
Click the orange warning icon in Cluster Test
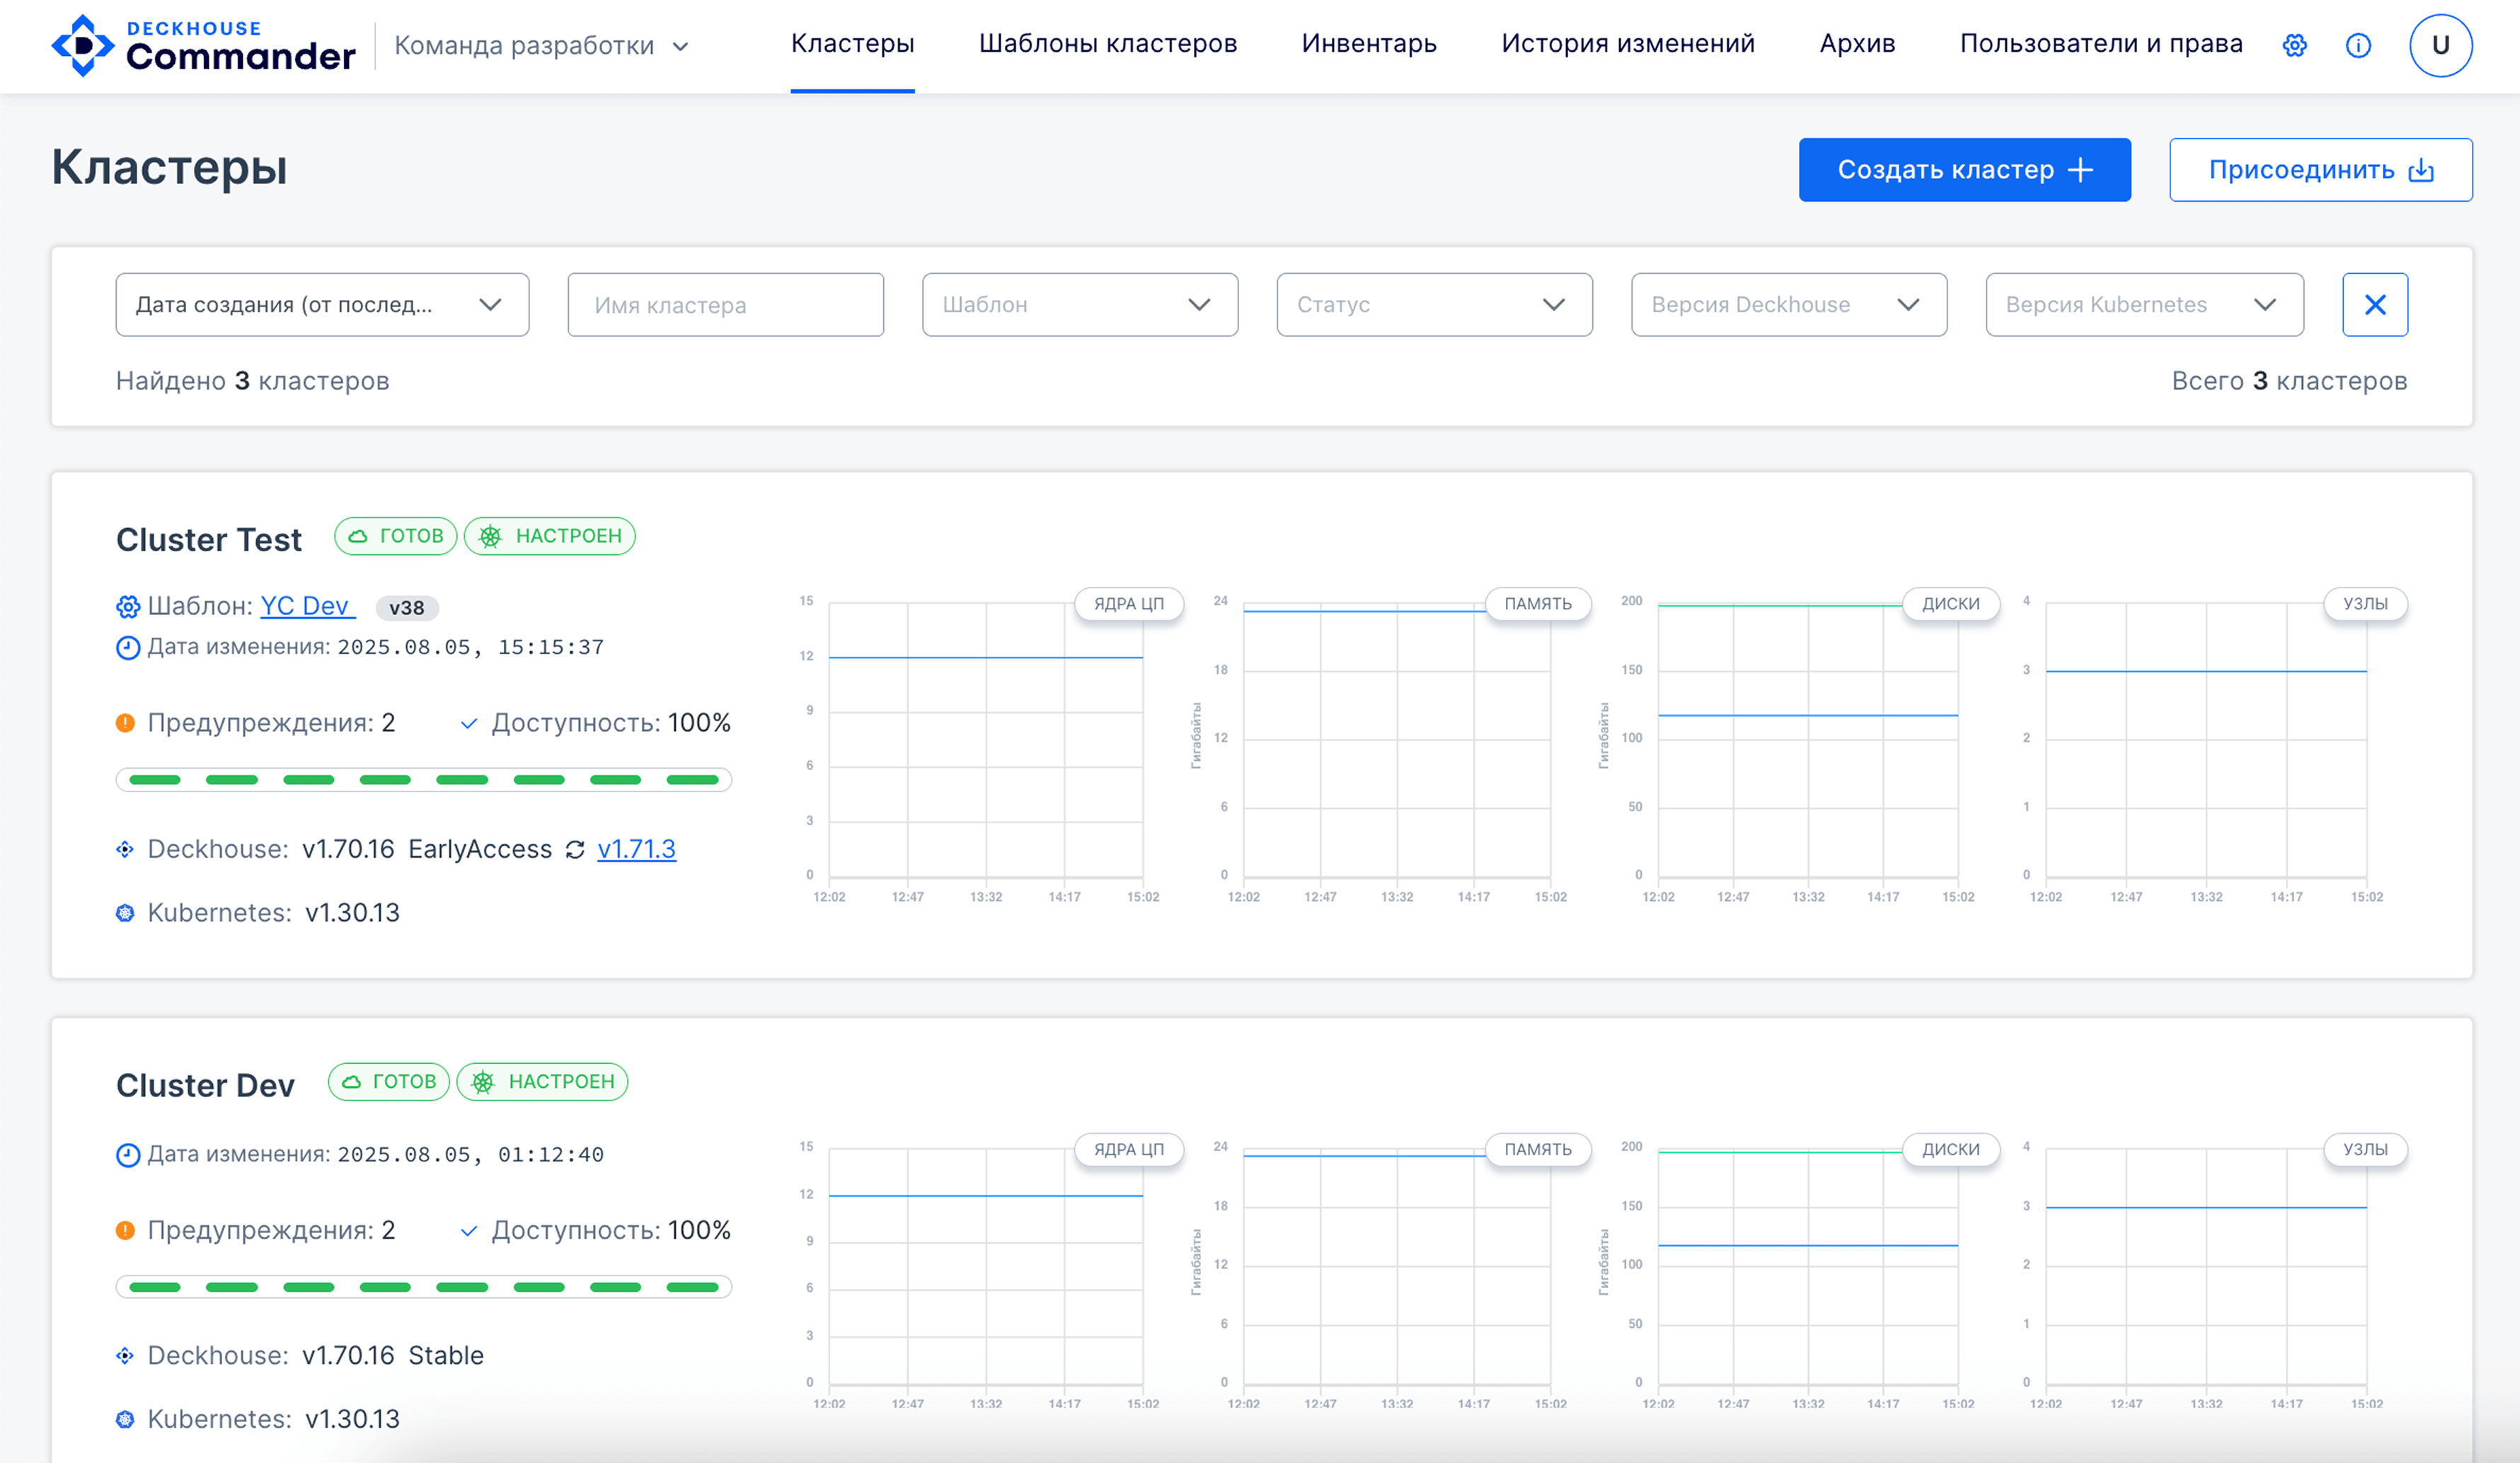pyautogui.click(x=125, y=722)
